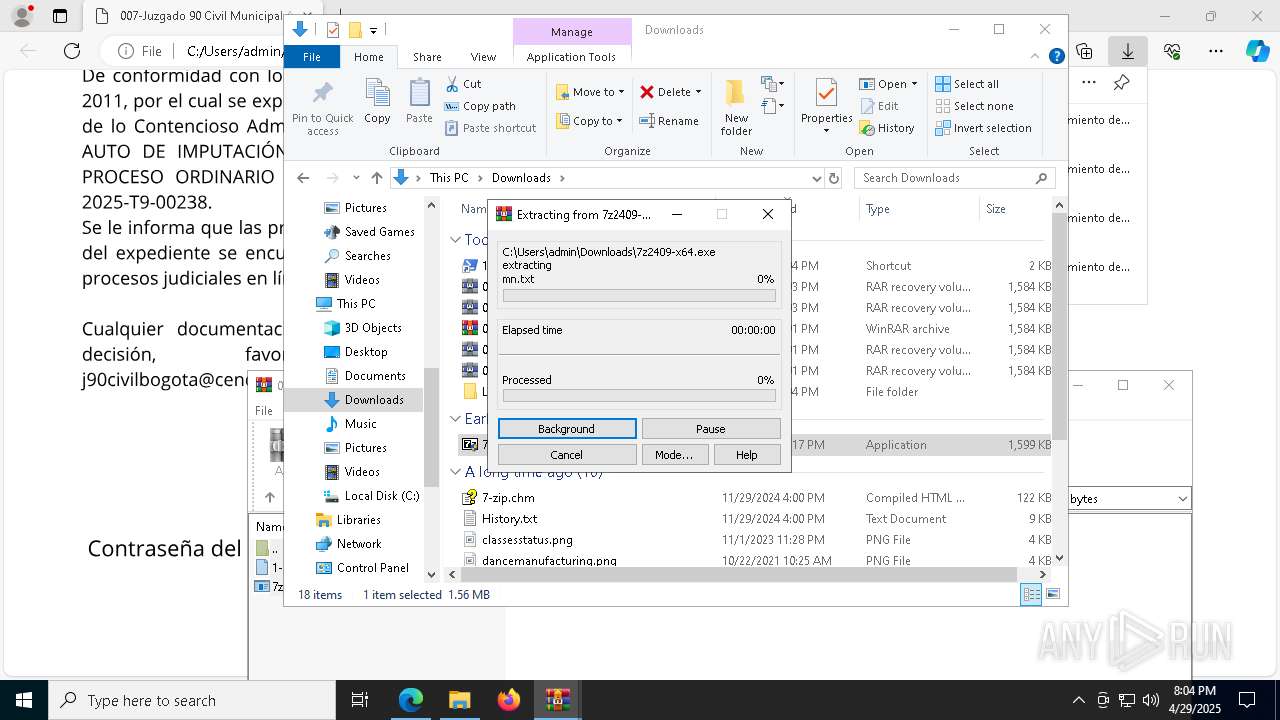Select Documents in navigation pane
Viewport: 1280px width, 720px height.
coord(364,376)
